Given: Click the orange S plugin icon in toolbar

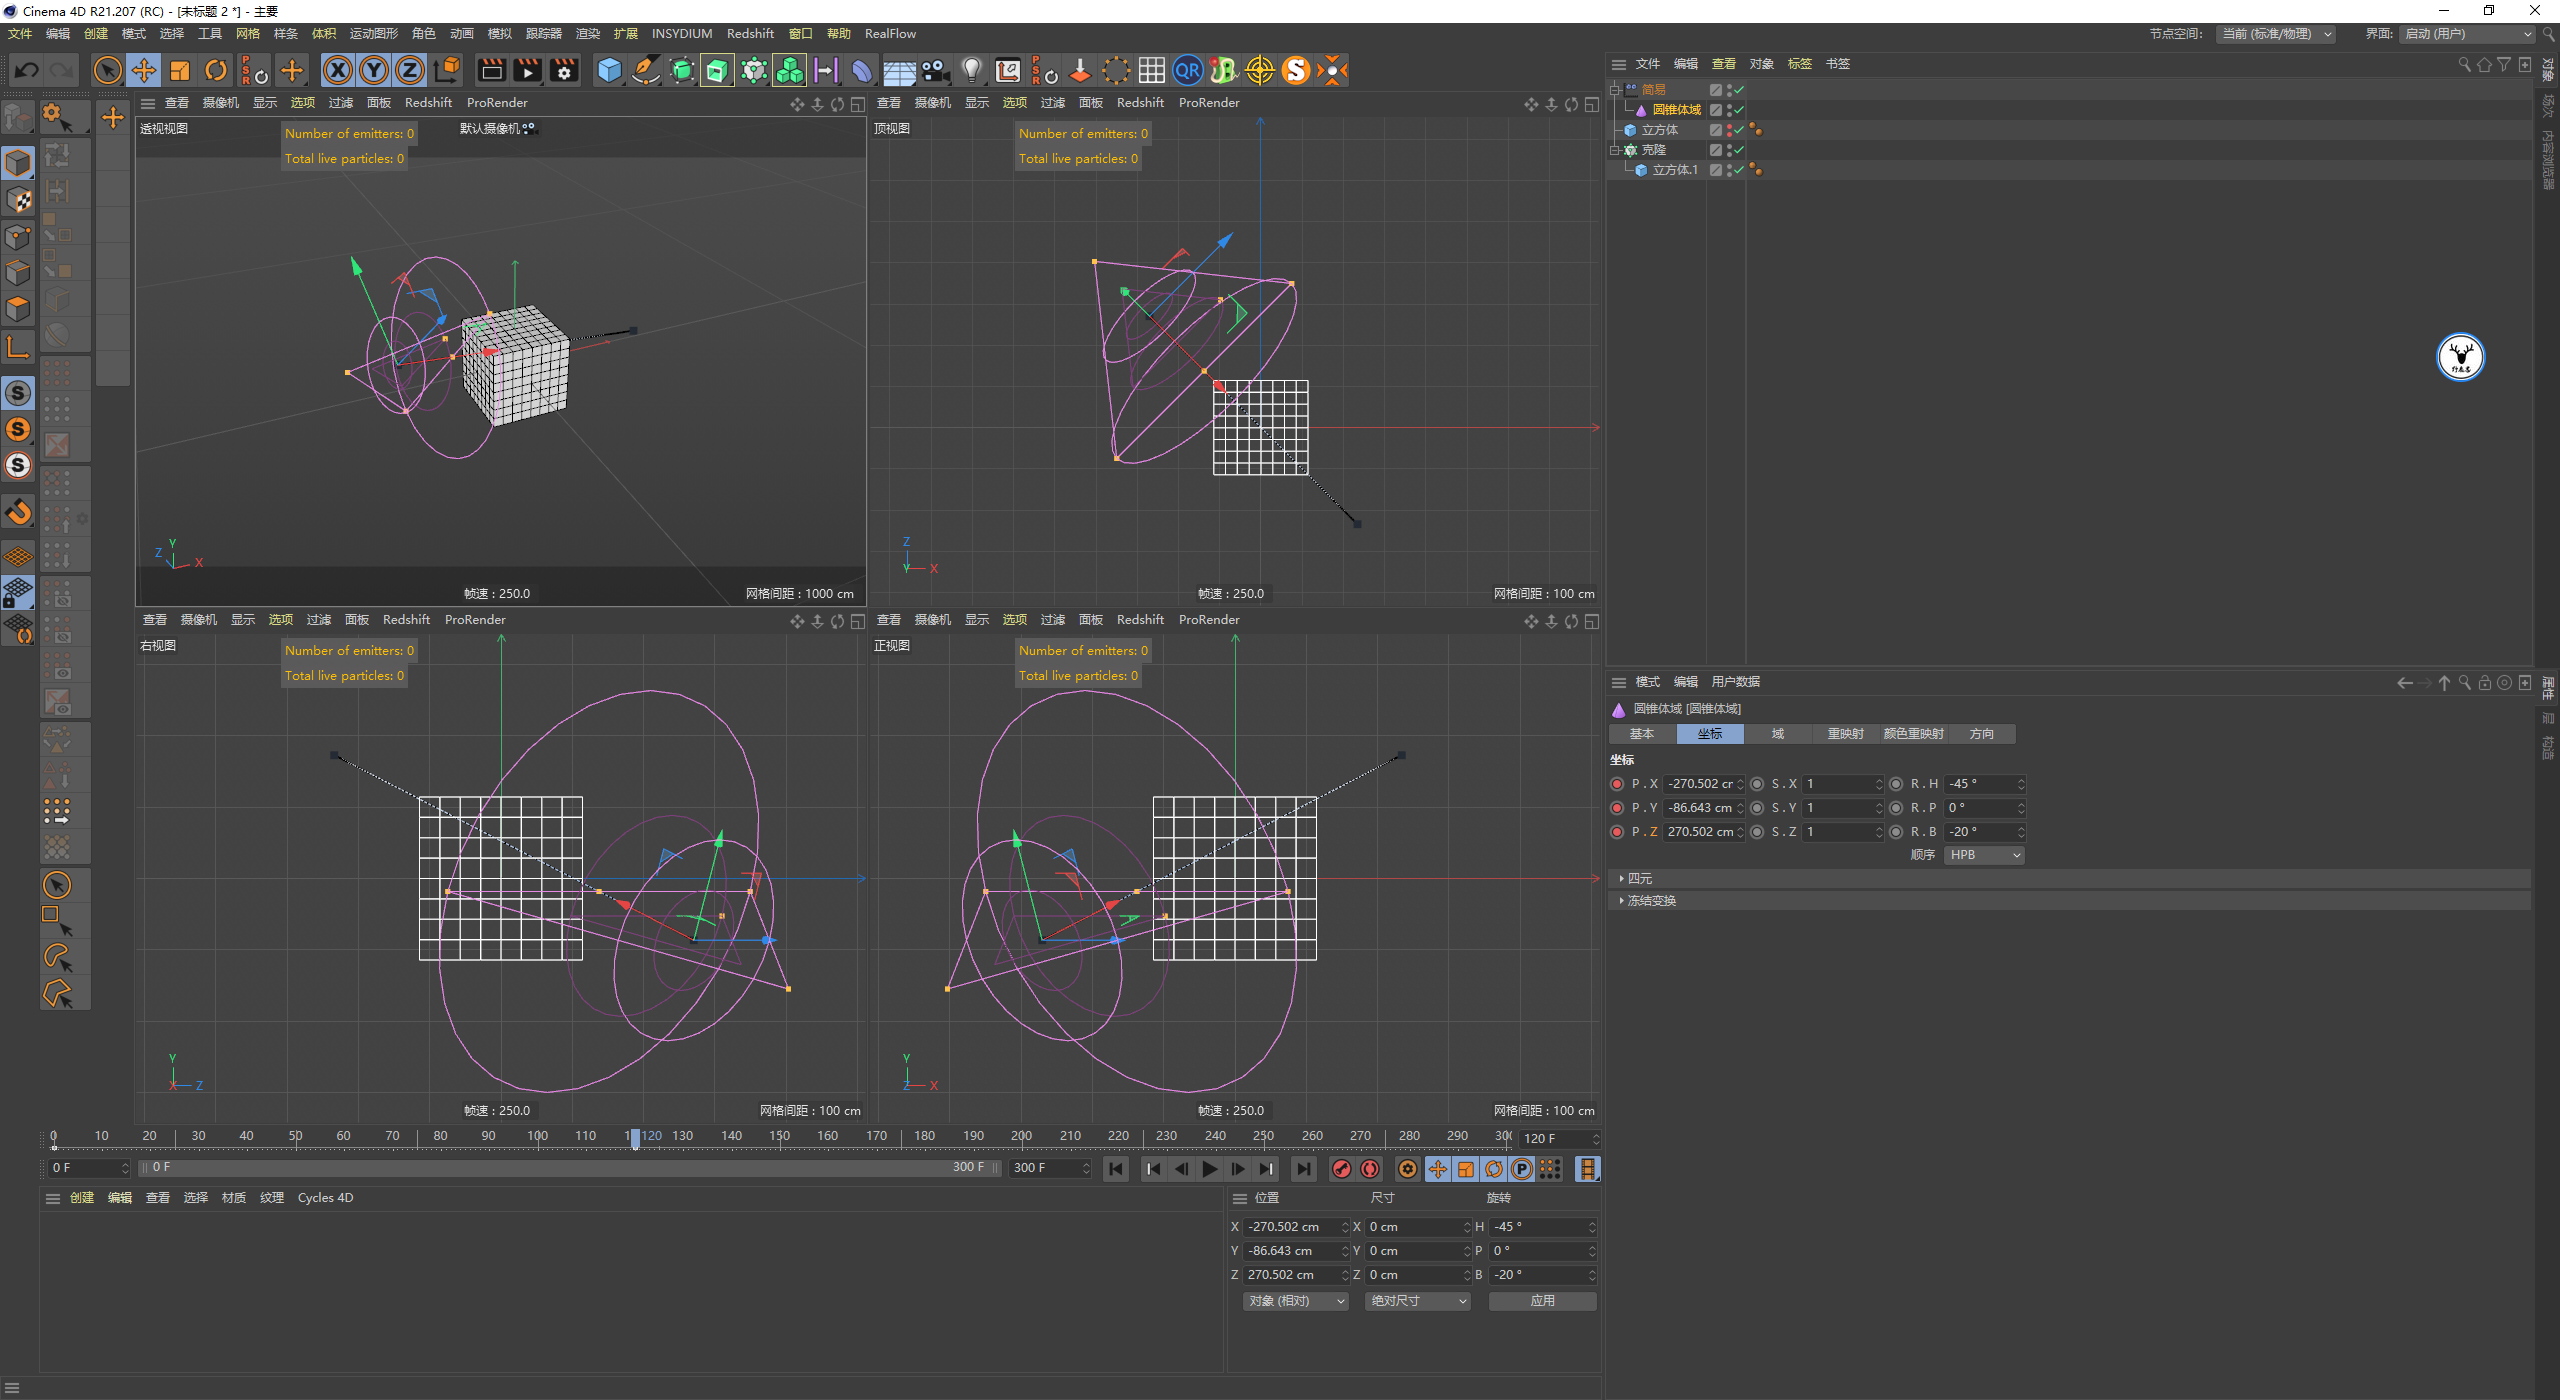Looking at the screenshot, I should (x=1295, y=70).
